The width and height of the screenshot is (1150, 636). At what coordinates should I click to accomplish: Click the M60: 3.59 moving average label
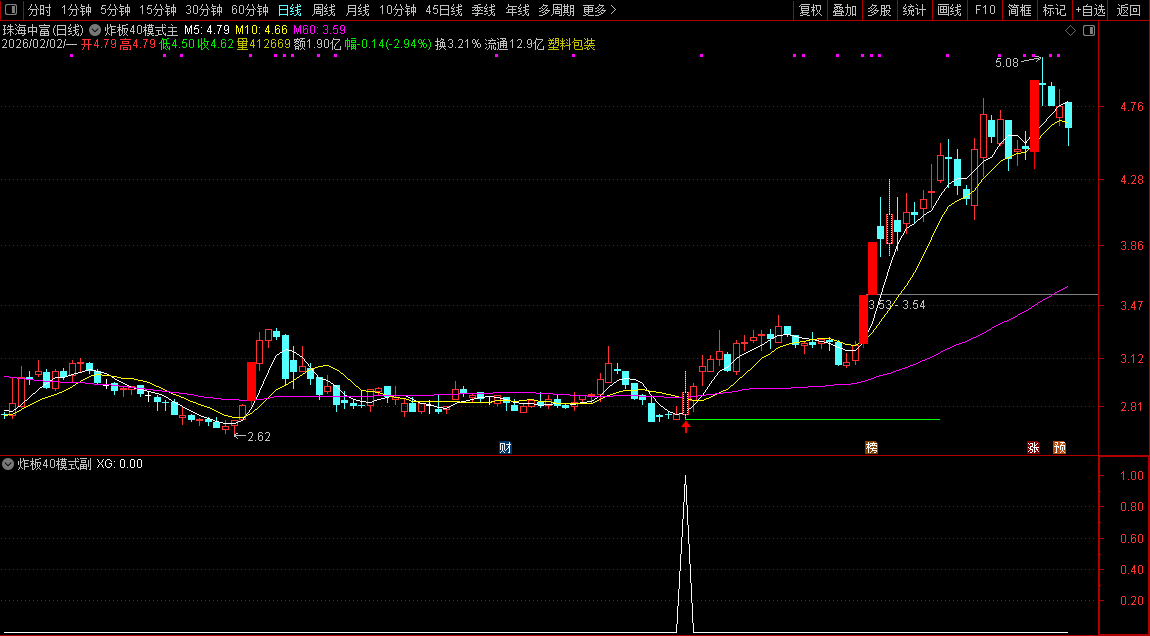click(x=320, y=31)
